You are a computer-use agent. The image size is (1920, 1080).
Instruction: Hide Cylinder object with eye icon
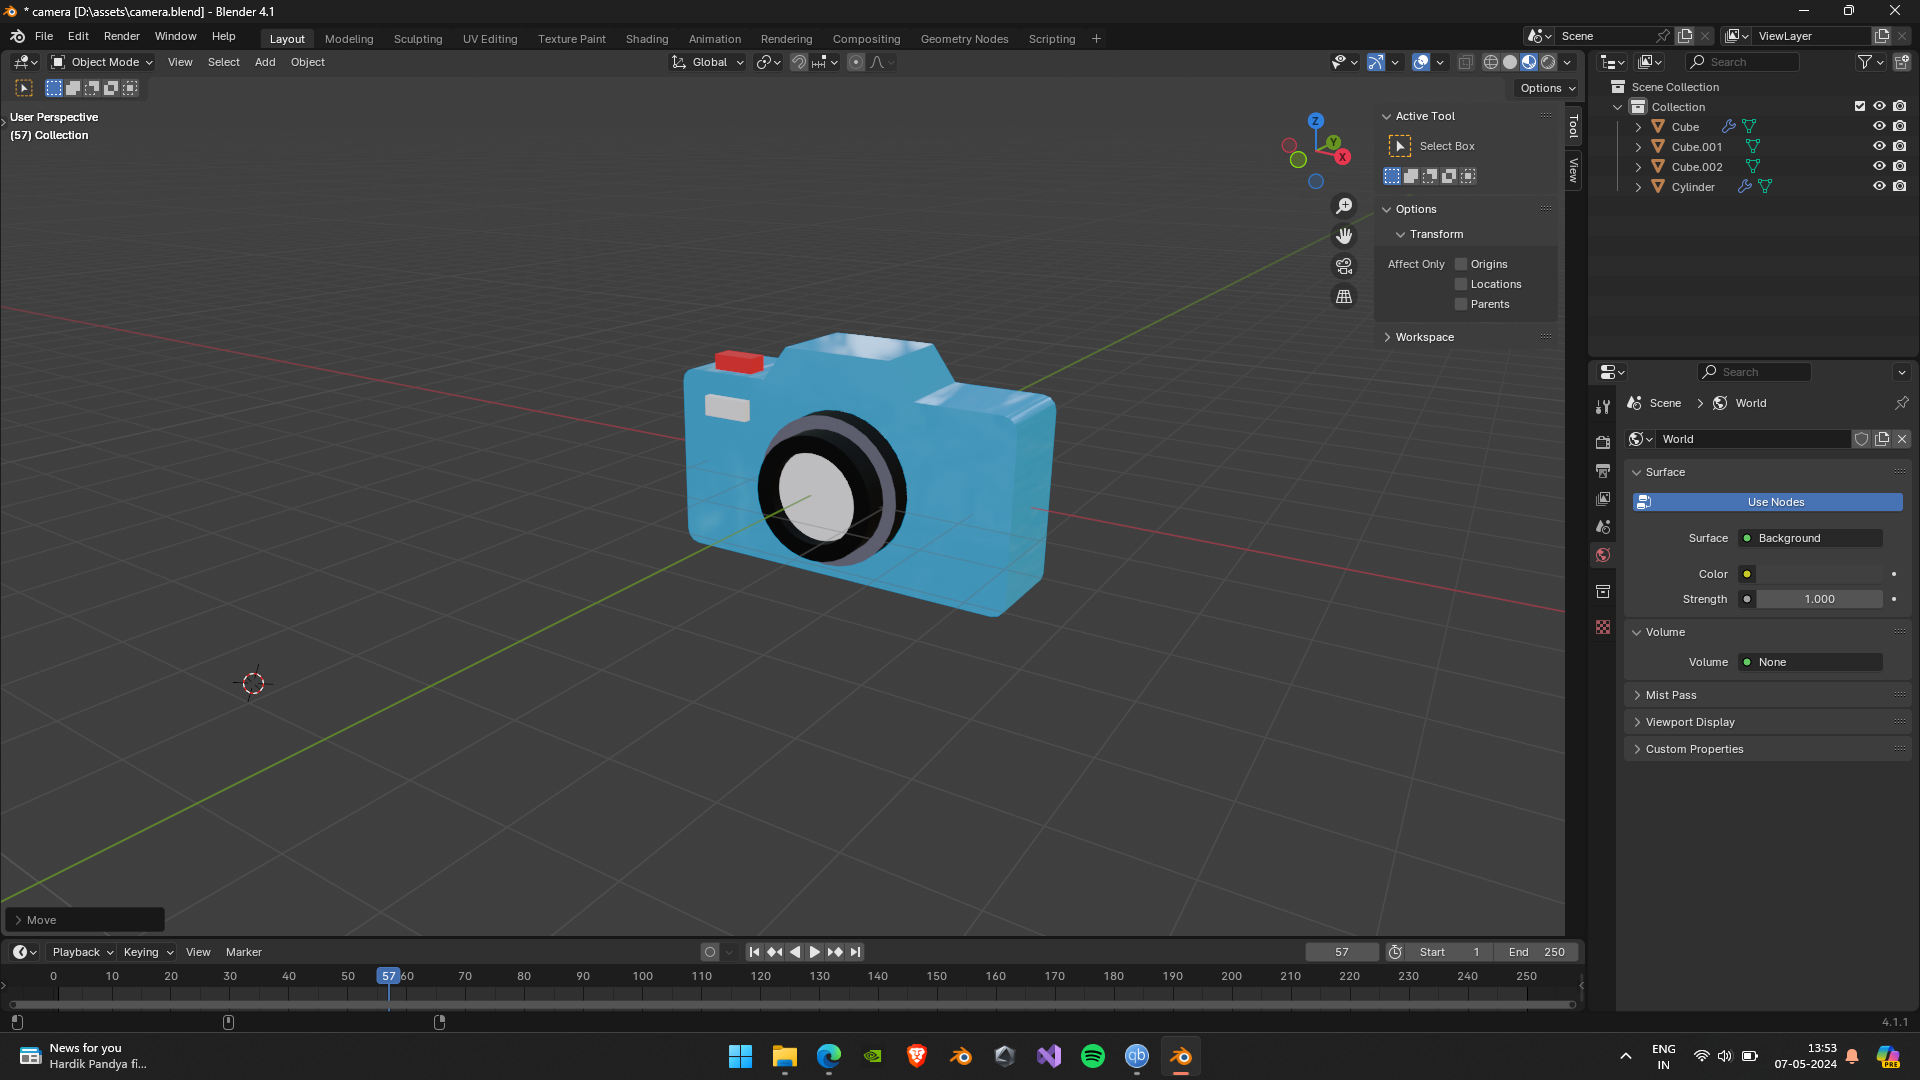point(1879,187)
